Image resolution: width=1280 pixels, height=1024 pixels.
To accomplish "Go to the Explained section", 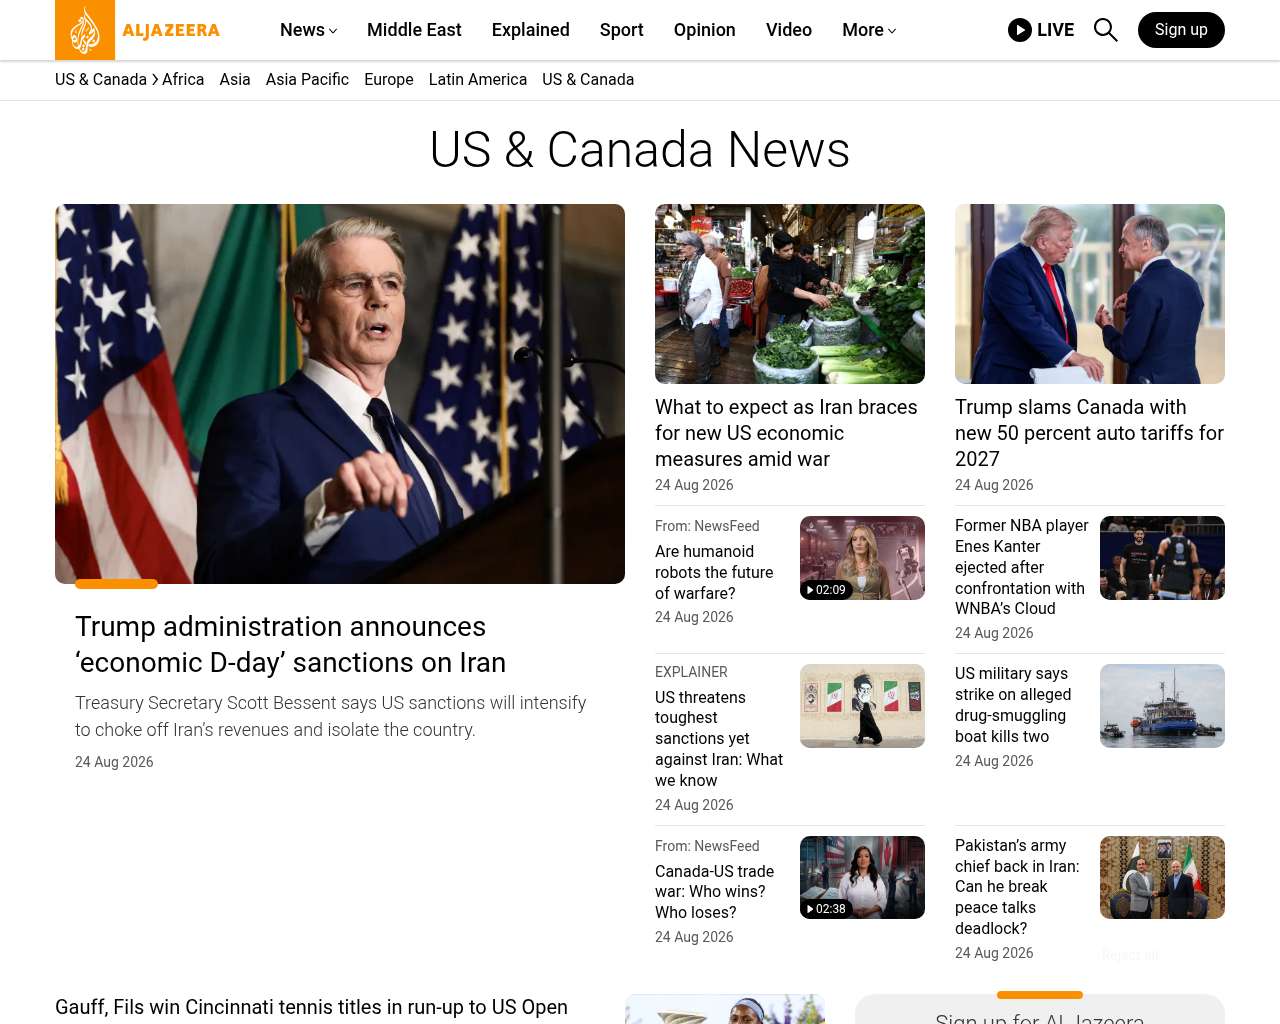I will click(x=531, y=30).
